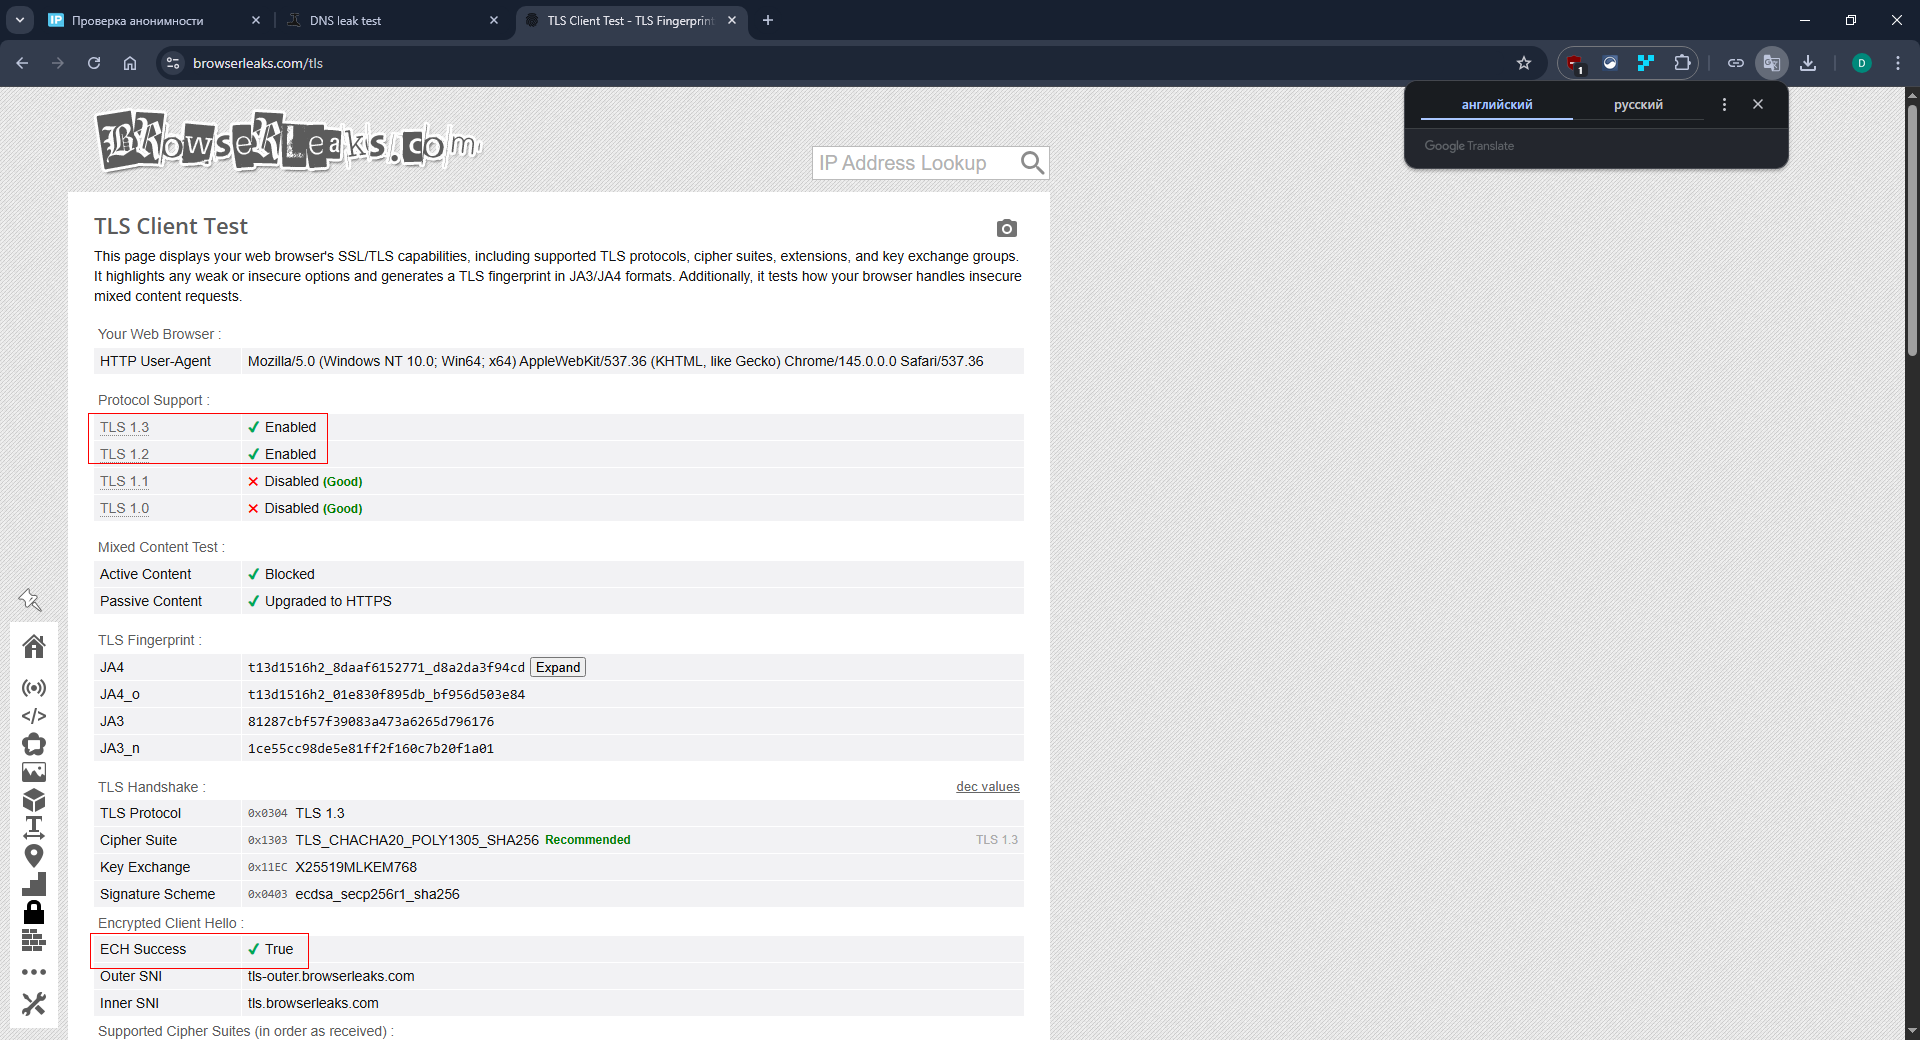This screenshot has height=1040, width=1920.
Task: Expand the three dots in sidebar
Action: (x=34, y=972)
